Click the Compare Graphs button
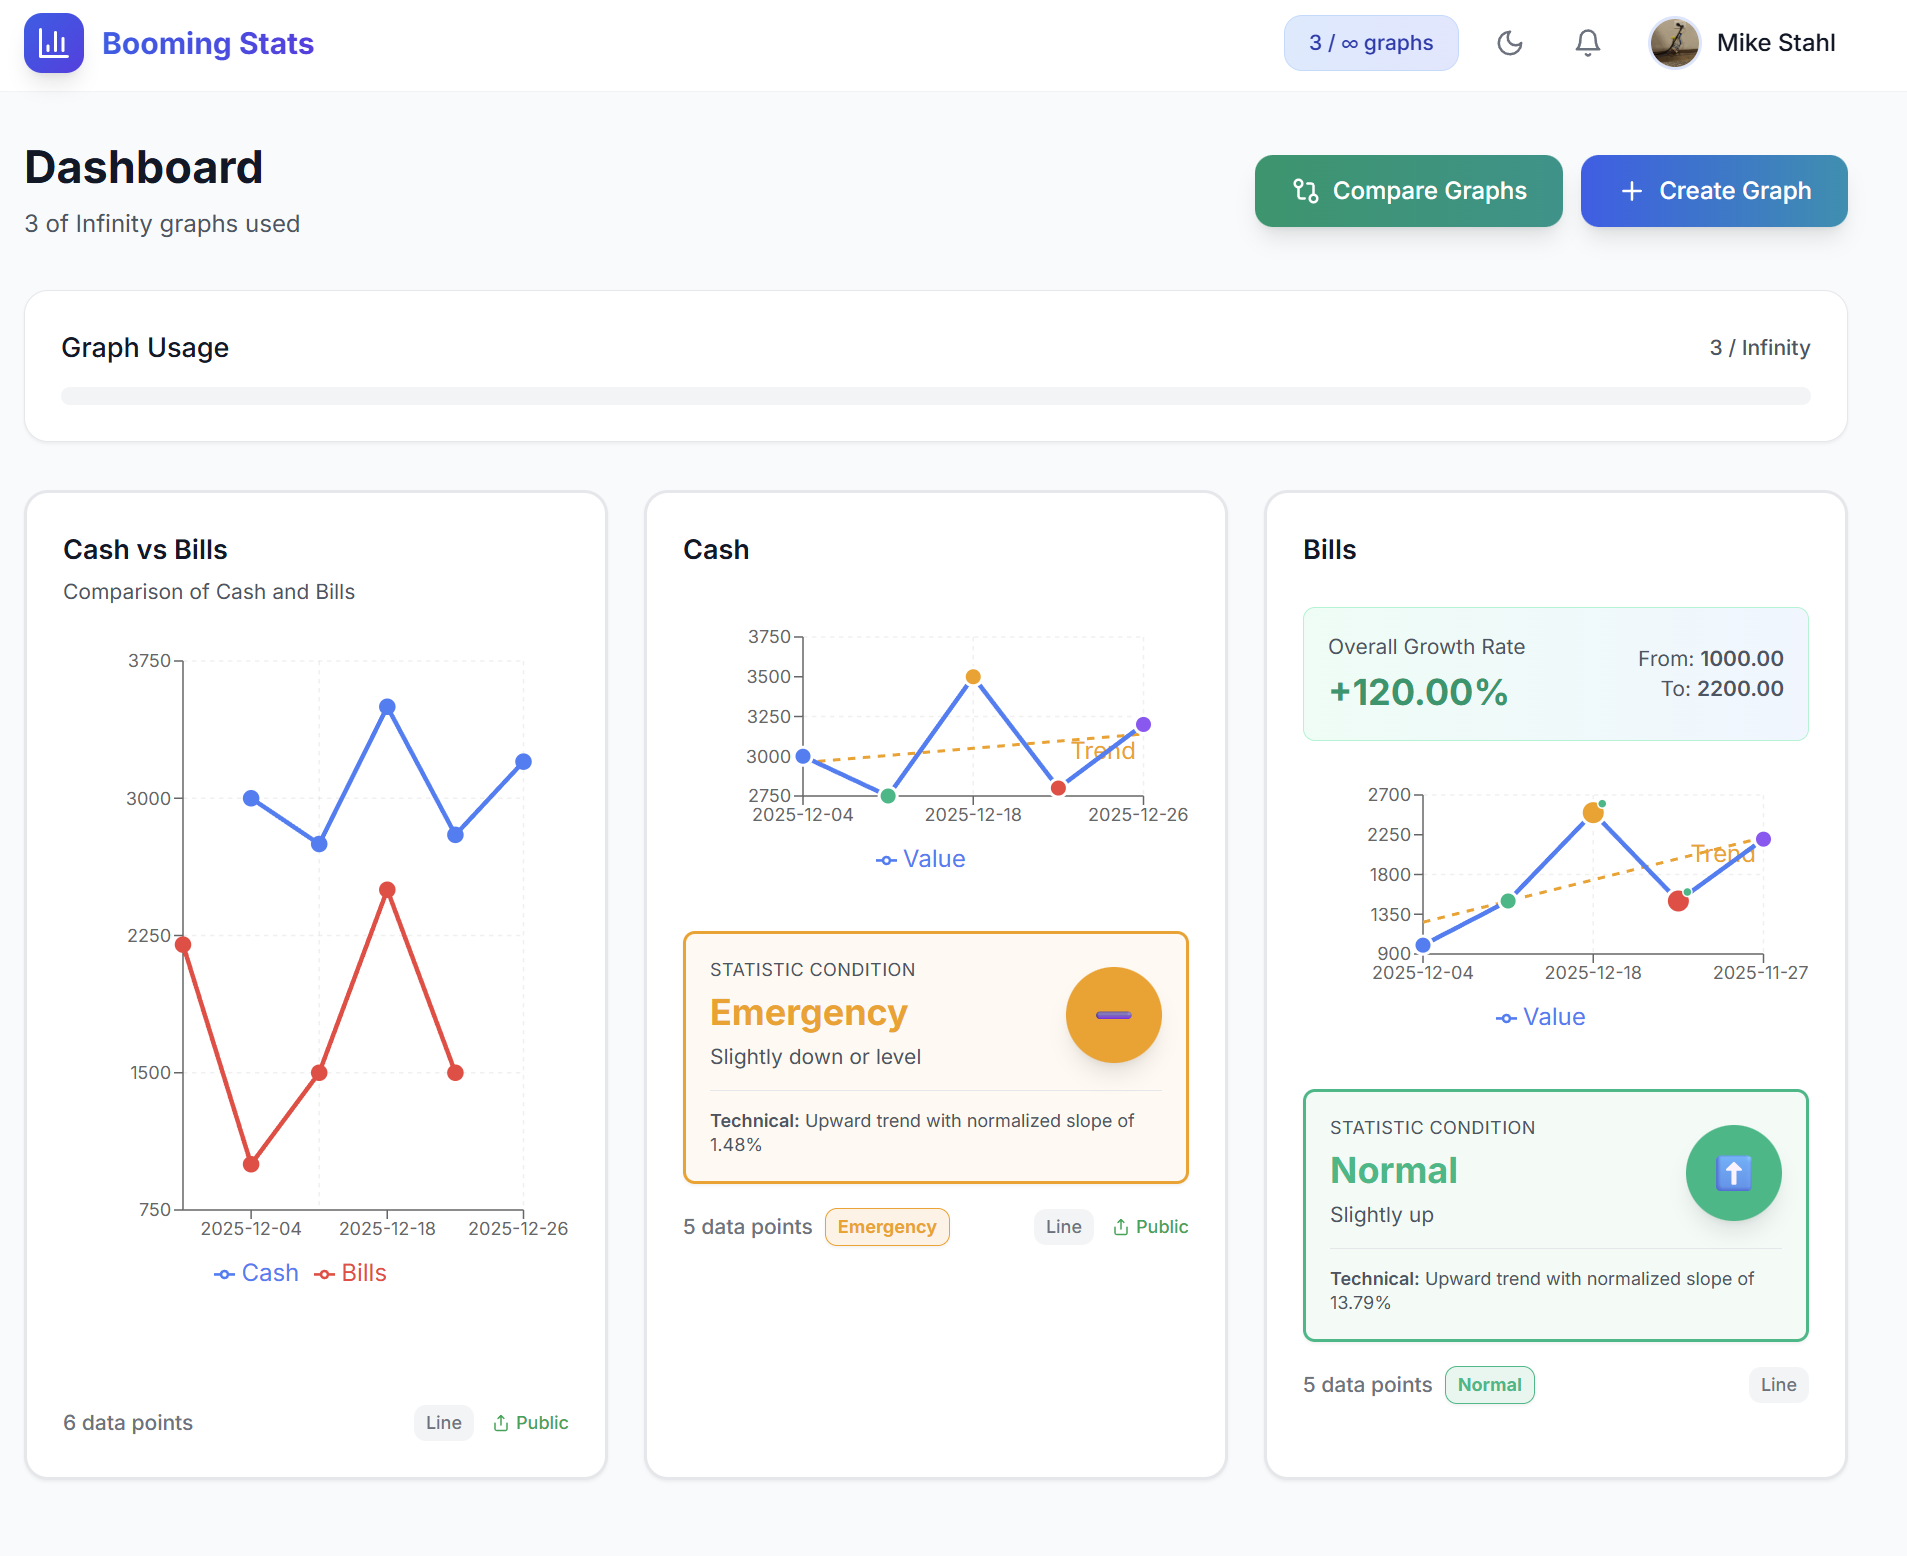Viewport: 1907px width, 1556px height. (1408, 191)
